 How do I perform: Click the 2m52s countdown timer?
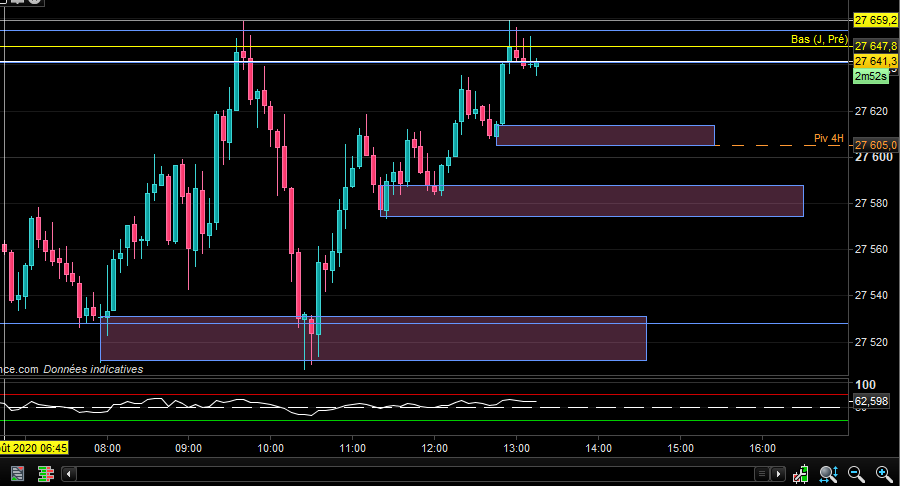coord(870,76)
